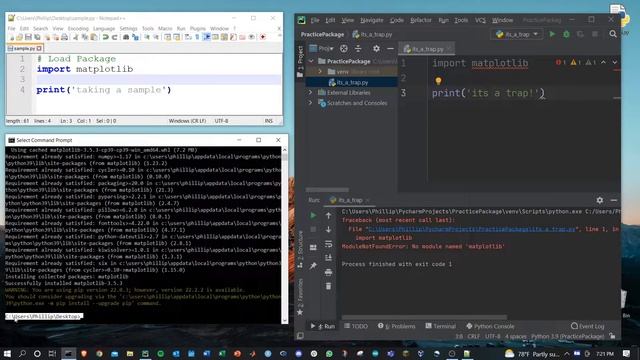Start debugging with the PyCharm bug icon
Screen dimensions: 640x360
click(567, 34)
